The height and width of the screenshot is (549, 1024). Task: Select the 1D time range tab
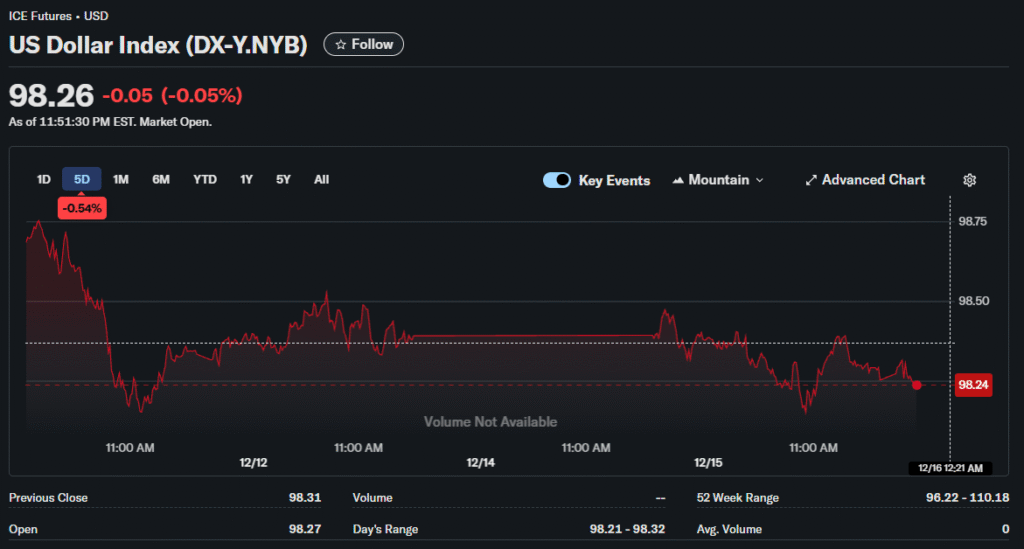click(44, 180)
